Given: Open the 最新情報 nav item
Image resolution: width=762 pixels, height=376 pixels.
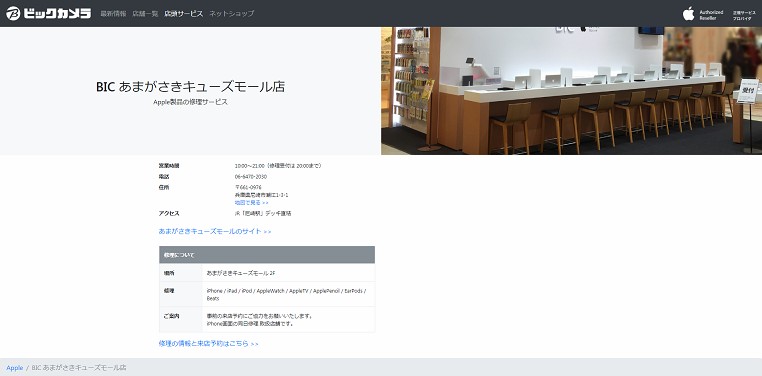Looking at the screenshot, I should click(113, 14).
